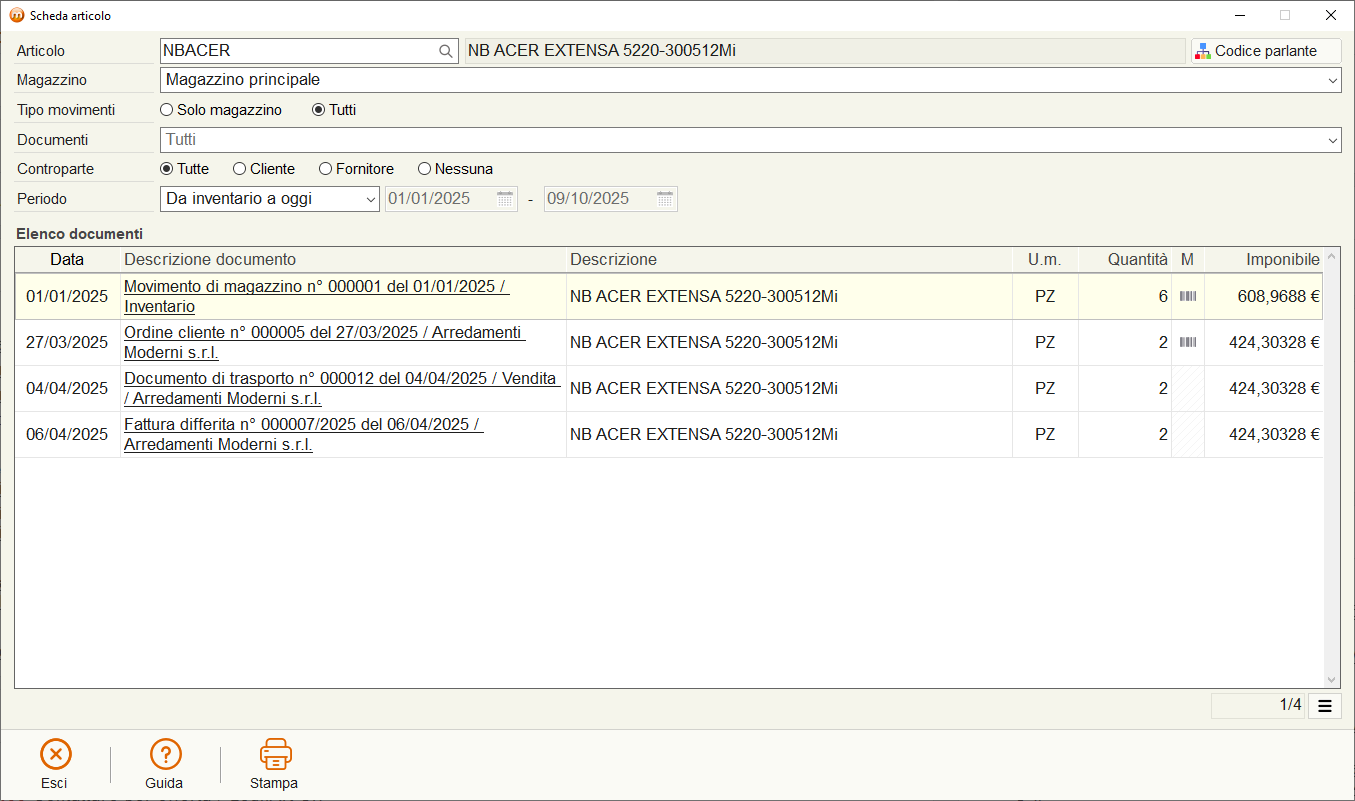Open link Fattura differita n° 000007/2025
Image resolution: width=1355 pixels, height=801 pixels.
304,434
